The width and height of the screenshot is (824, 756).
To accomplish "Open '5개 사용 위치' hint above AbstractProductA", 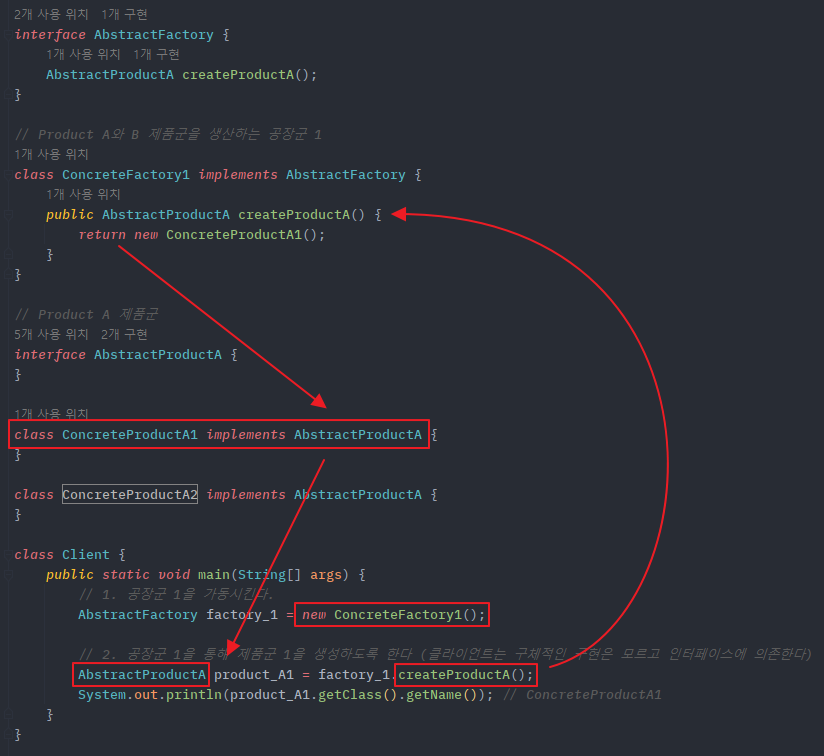I will tap(51, 334).
